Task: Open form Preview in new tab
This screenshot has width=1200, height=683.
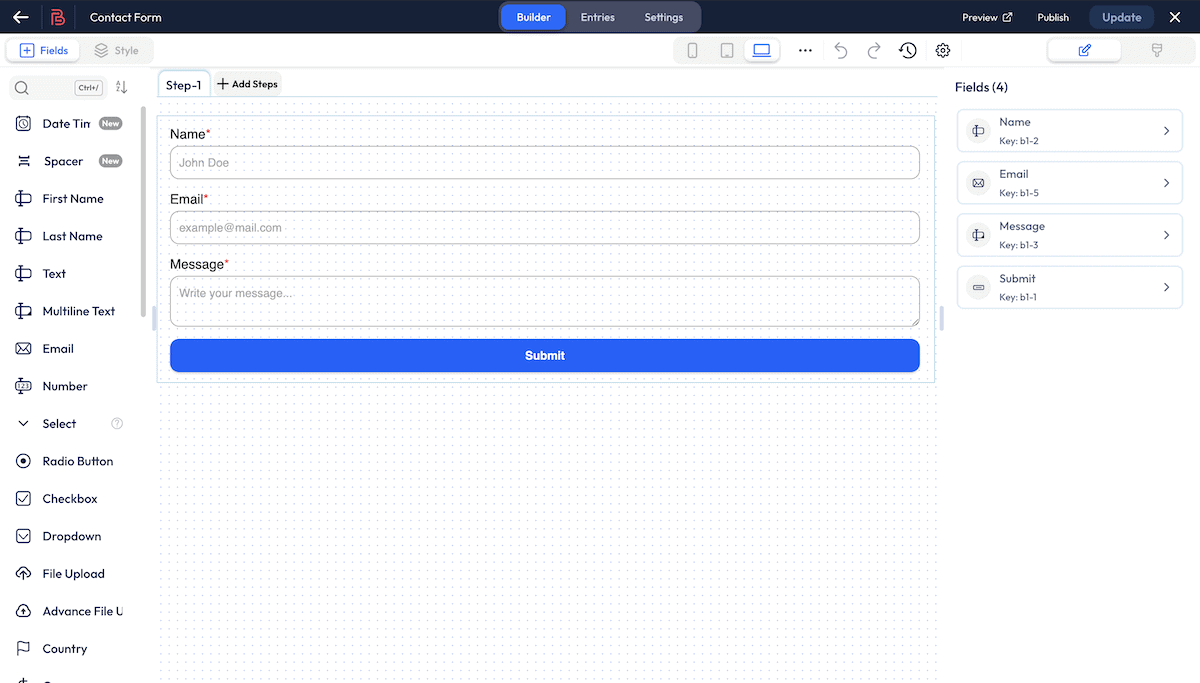Action: [x=987, y=17]
